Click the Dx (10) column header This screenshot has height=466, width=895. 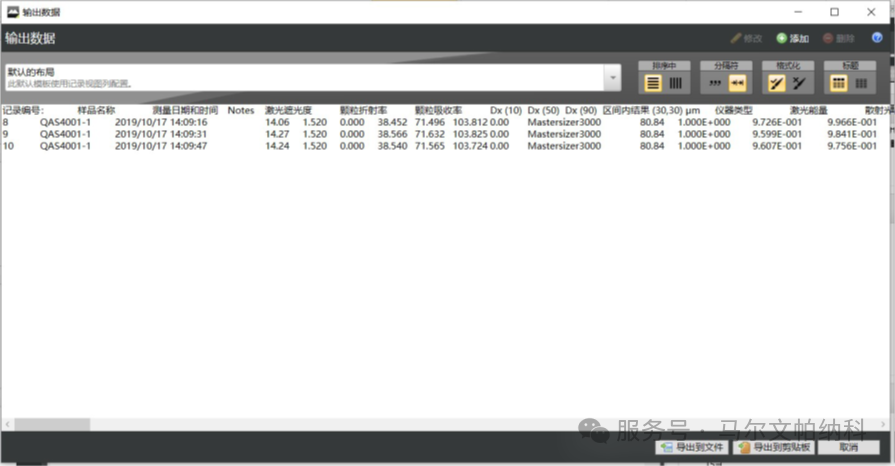pos(506,110)
